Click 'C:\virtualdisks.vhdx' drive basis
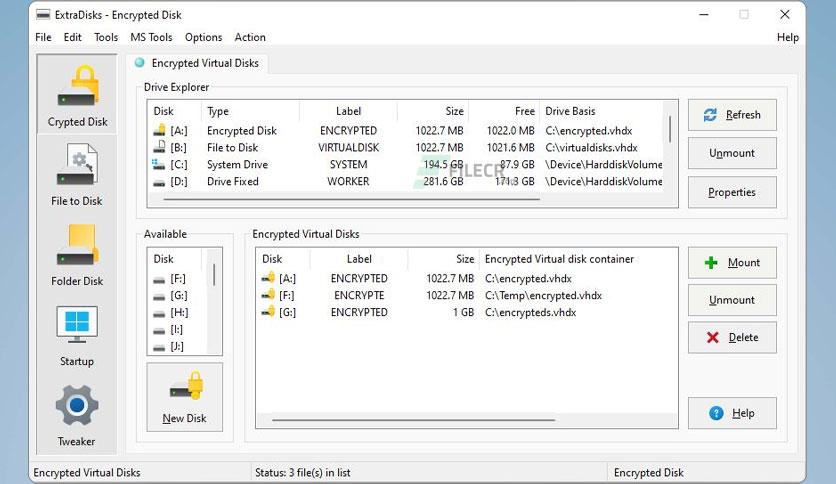 click(x=591, y=148)
